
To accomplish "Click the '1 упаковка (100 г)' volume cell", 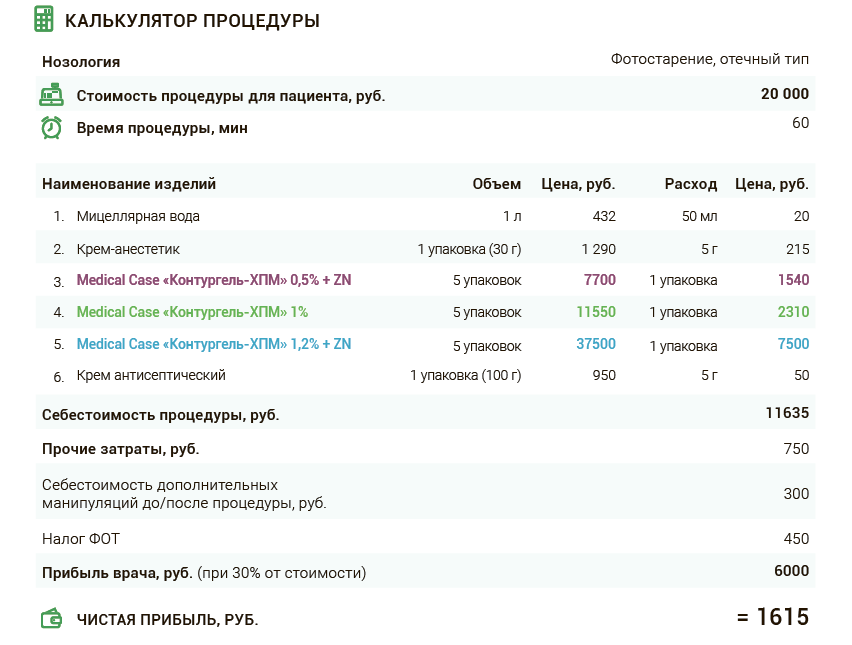I will click(x=466, y=375).
